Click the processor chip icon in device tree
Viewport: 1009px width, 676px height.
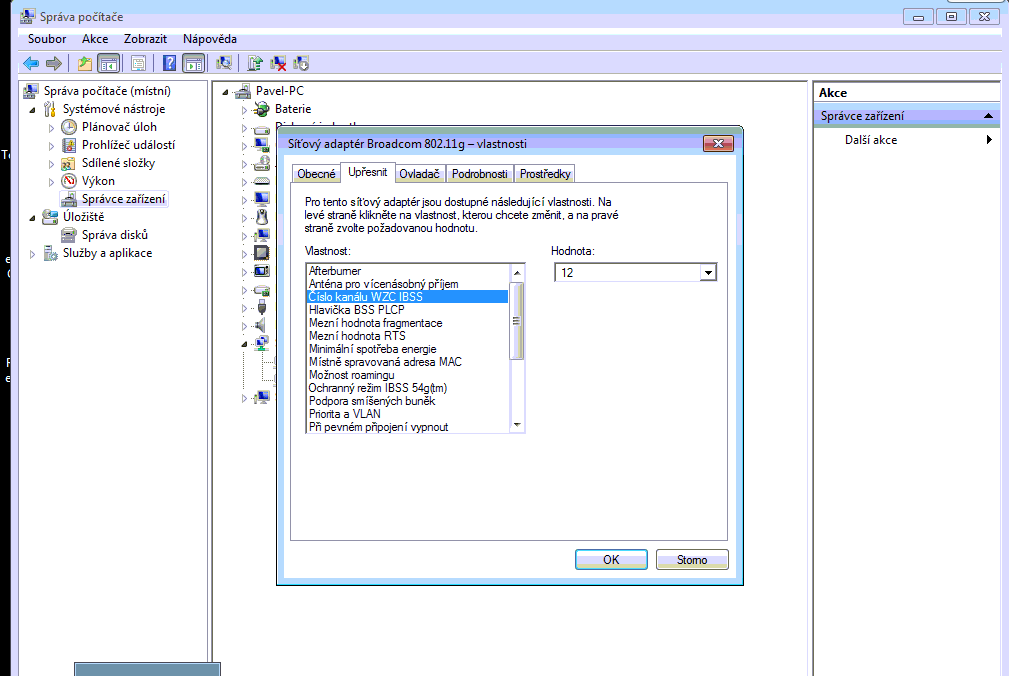pos(261,253)
